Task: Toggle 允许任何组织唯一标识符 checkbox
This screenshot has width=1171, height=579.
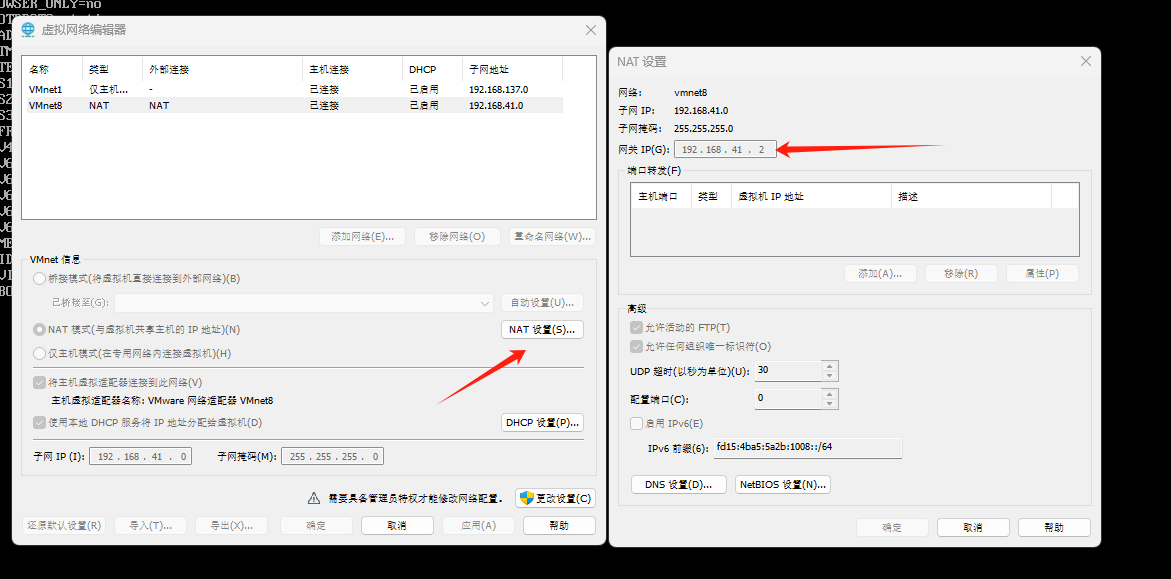Action: coord(636,347)
